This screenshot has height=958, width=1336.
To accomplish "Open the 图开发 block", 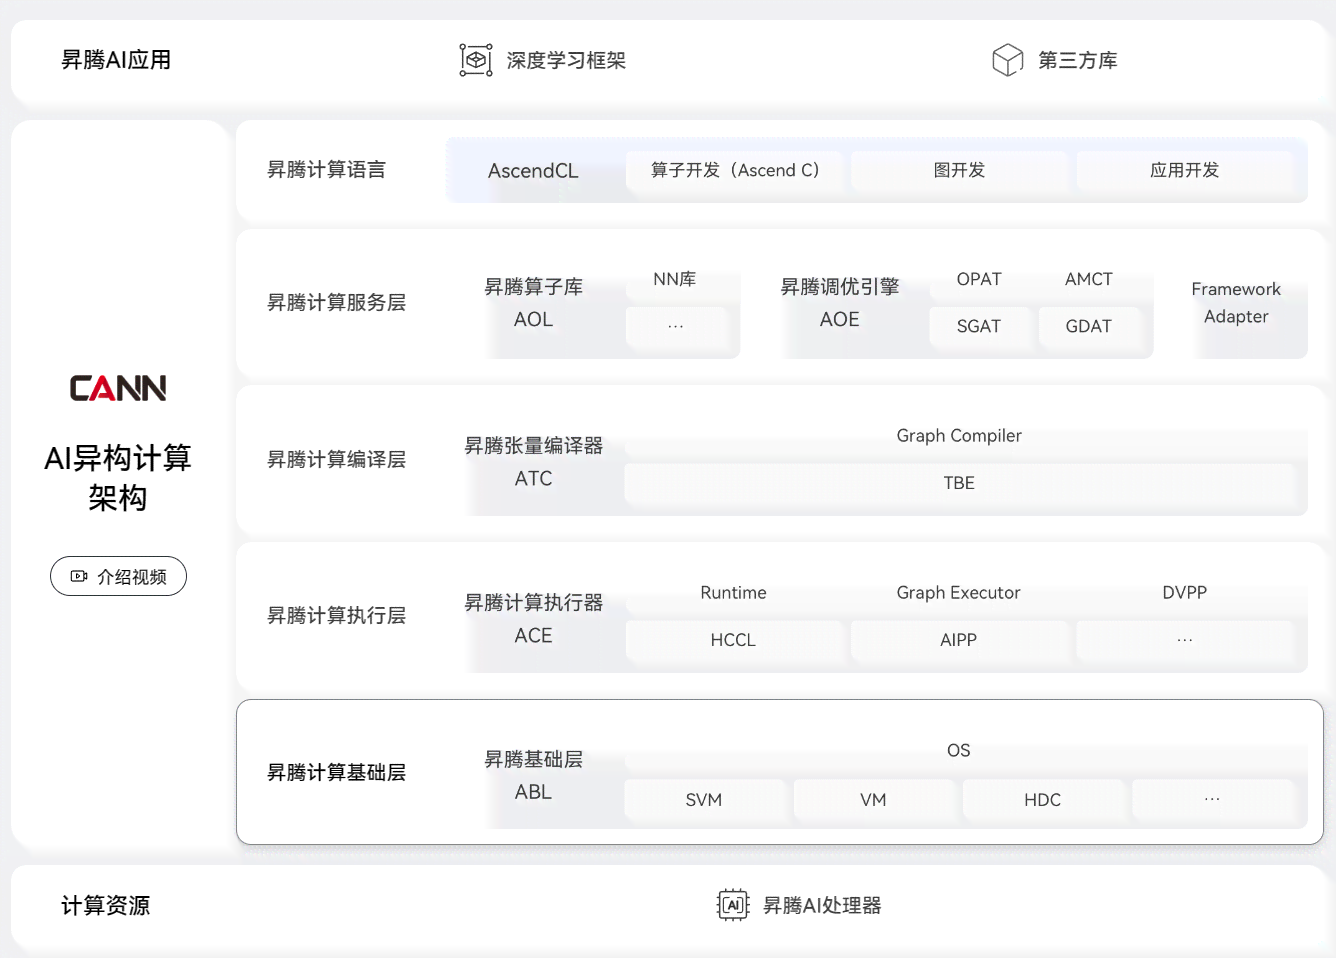I will [959, 171].
